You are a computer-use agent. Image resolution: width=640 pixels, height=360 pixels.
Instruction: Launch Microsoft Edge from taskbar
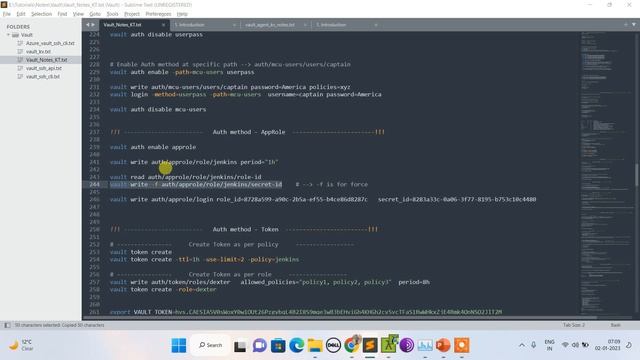tap(297, 345)
